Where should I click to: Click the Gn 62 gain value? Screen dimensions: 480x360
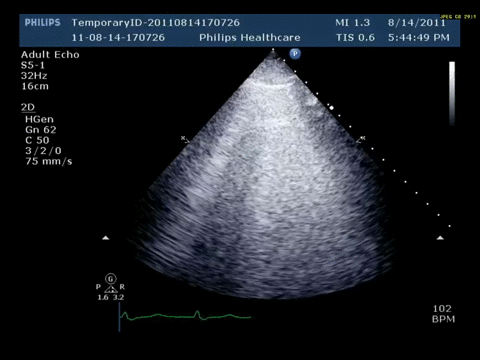(41, 130)
